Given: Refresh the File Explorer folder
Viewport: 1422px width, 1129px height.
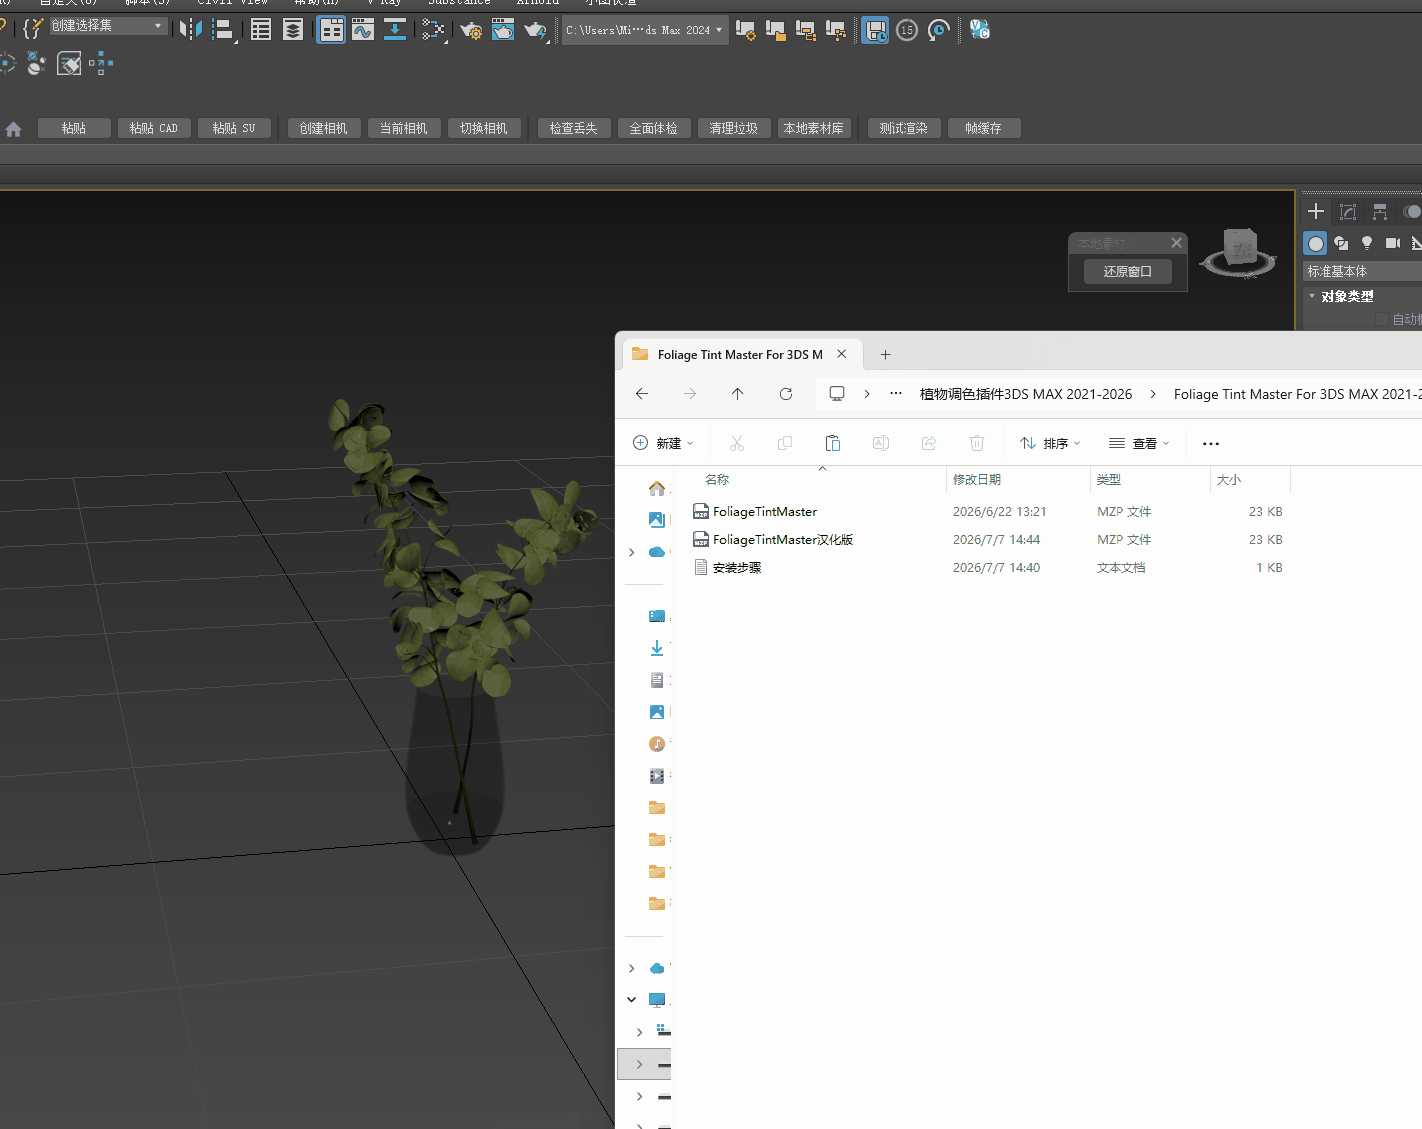Looking at the screenshot, I should [x=786, y=394].
